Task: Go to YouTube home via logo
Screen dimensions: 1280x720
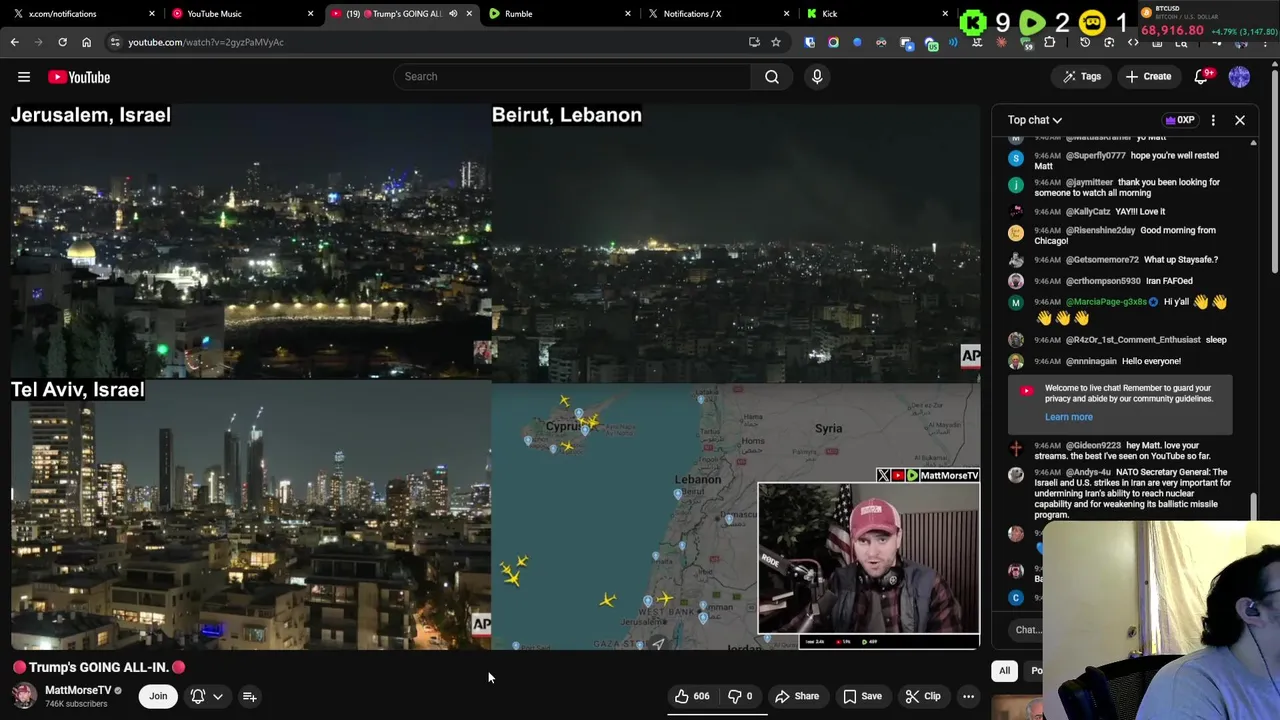Action: click(x=79, y=77)
